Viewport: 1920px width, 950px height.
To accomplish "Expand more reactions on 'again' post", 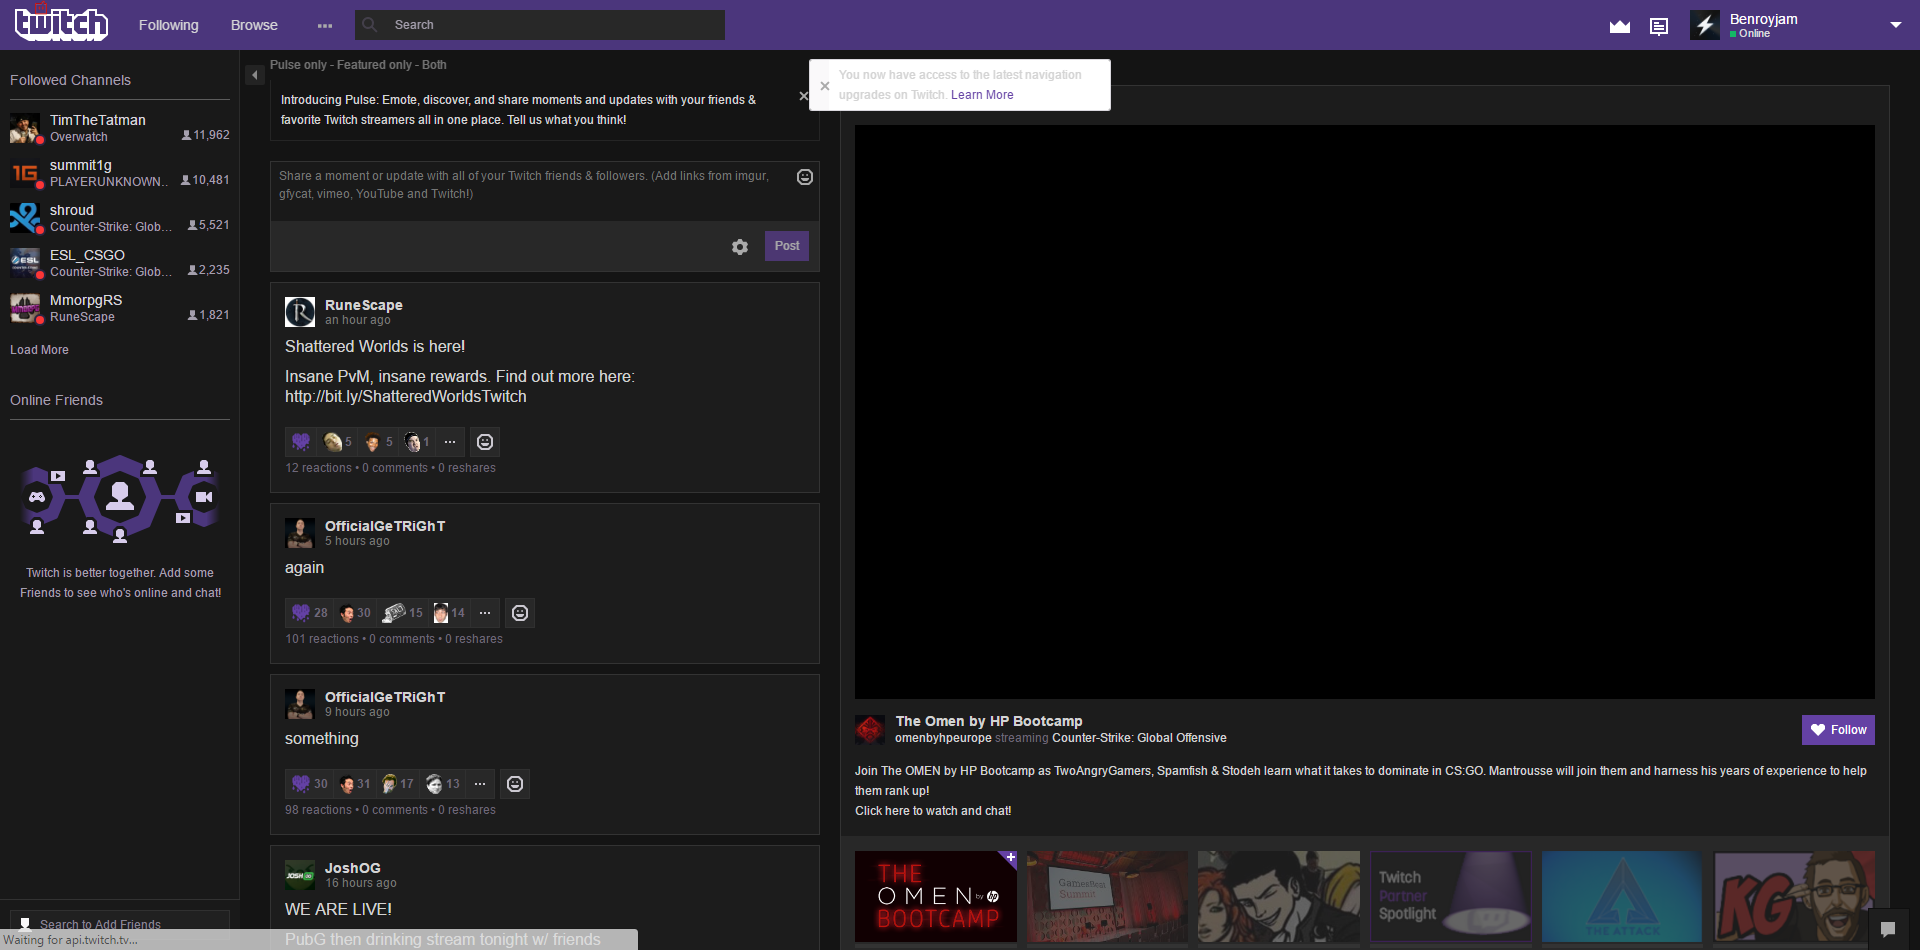I will (x=485, y=613).
